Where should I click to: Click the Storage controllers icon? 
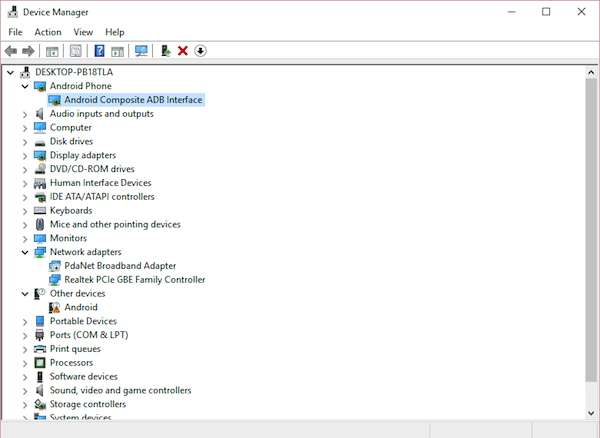(40, 404)
